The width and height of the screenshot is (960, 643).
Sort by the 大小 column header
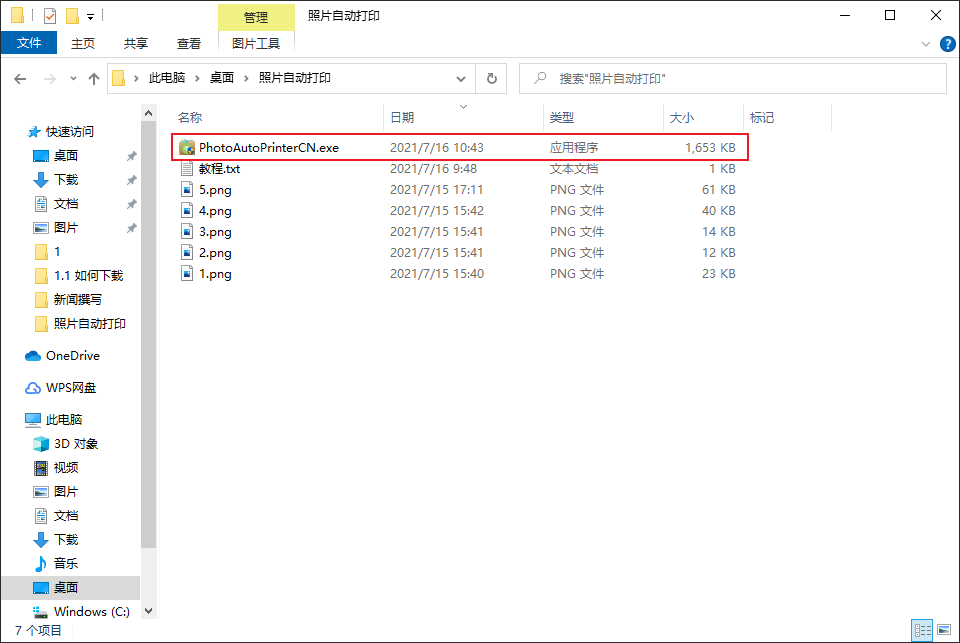(681, 118)
